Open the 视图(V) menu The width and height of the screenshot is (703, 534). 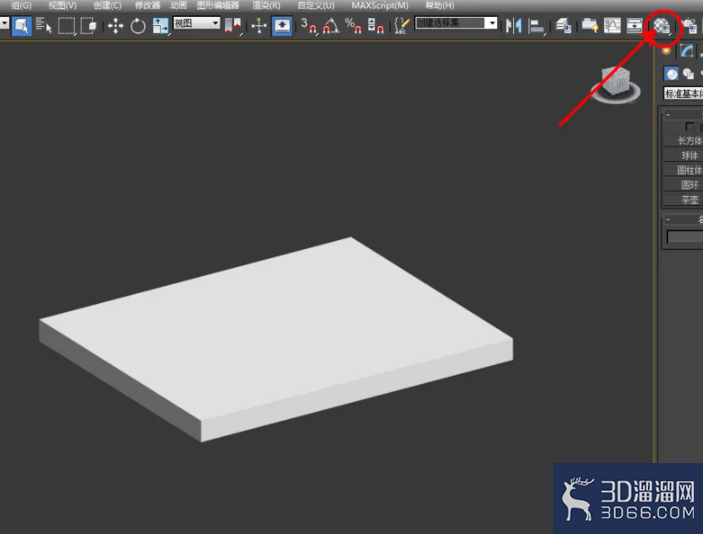[63, 5]
